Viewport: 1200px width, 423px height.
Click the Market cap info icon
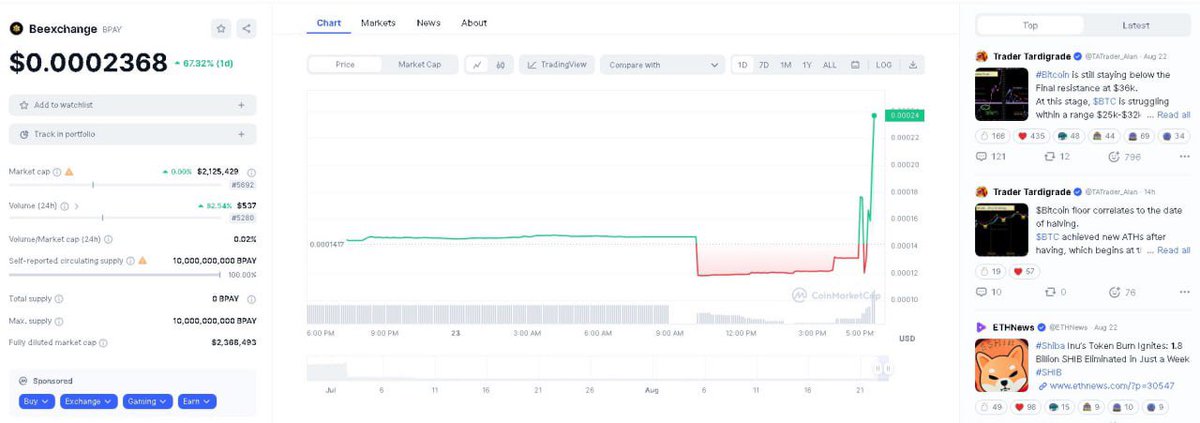pyautogui.click(x=57, y=171)
